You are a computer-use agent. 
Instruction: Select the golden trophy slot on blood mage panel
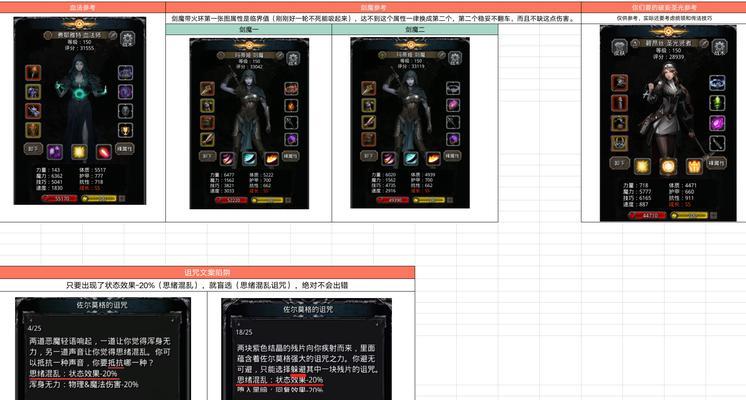125,129
